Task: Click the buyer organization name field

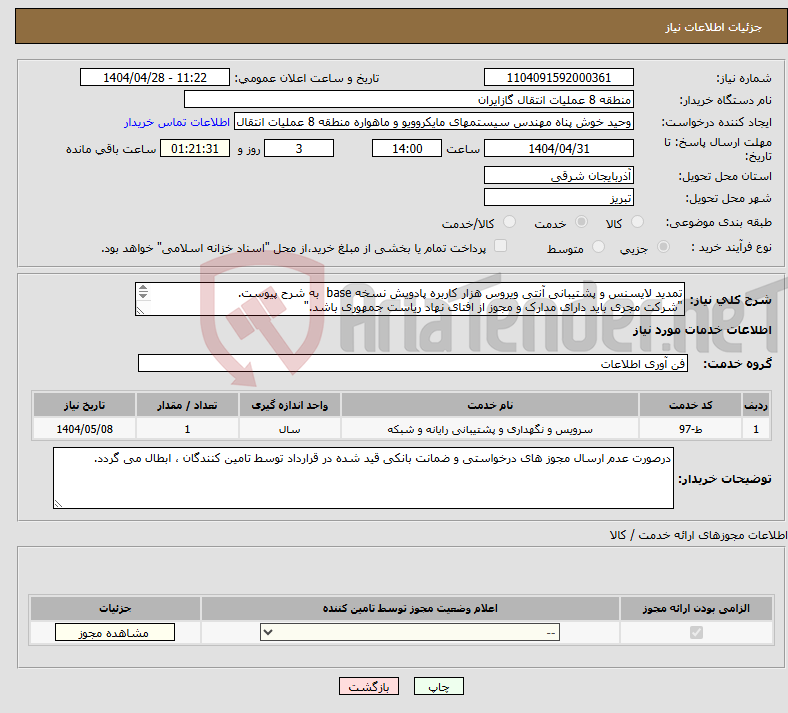Action: 409,99
